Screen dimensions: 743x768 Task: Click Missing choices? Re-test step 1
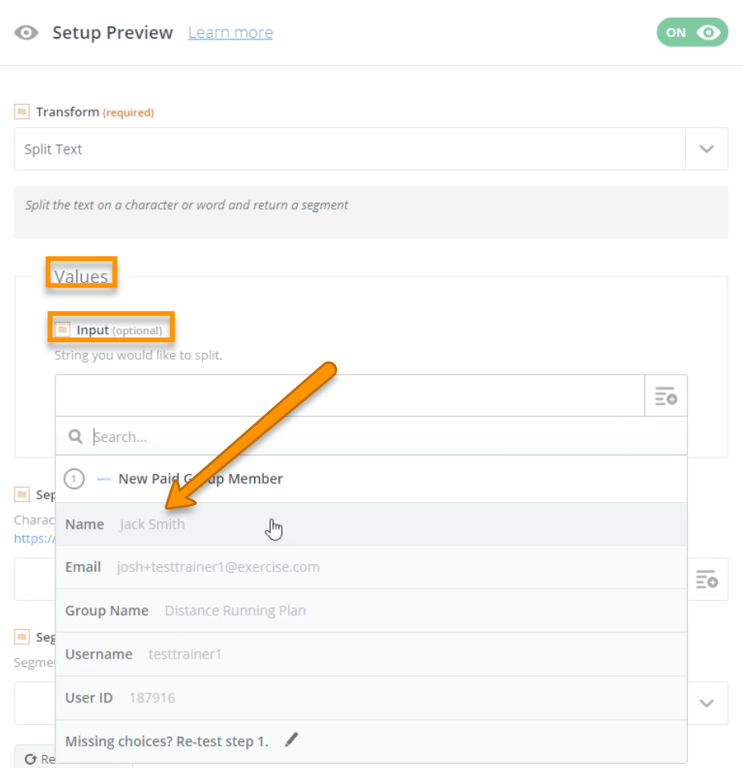click(167, 741)
